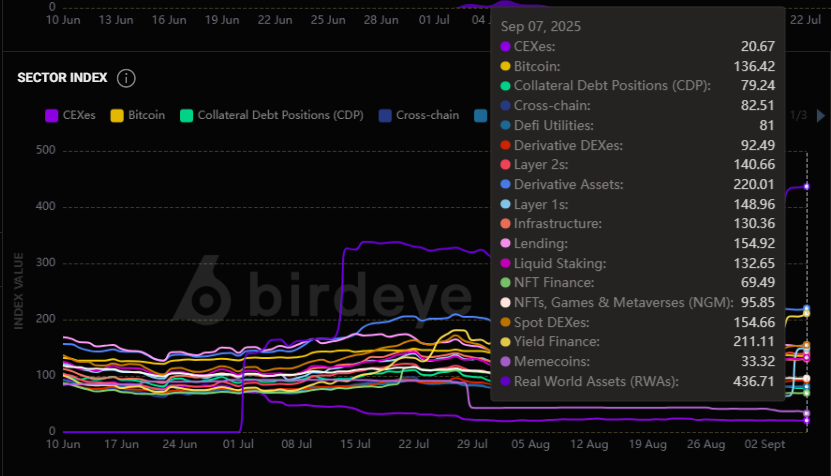Click the '01 Jul' x-axis label
This screenshot has height=476, width=831.
[238, 444]
